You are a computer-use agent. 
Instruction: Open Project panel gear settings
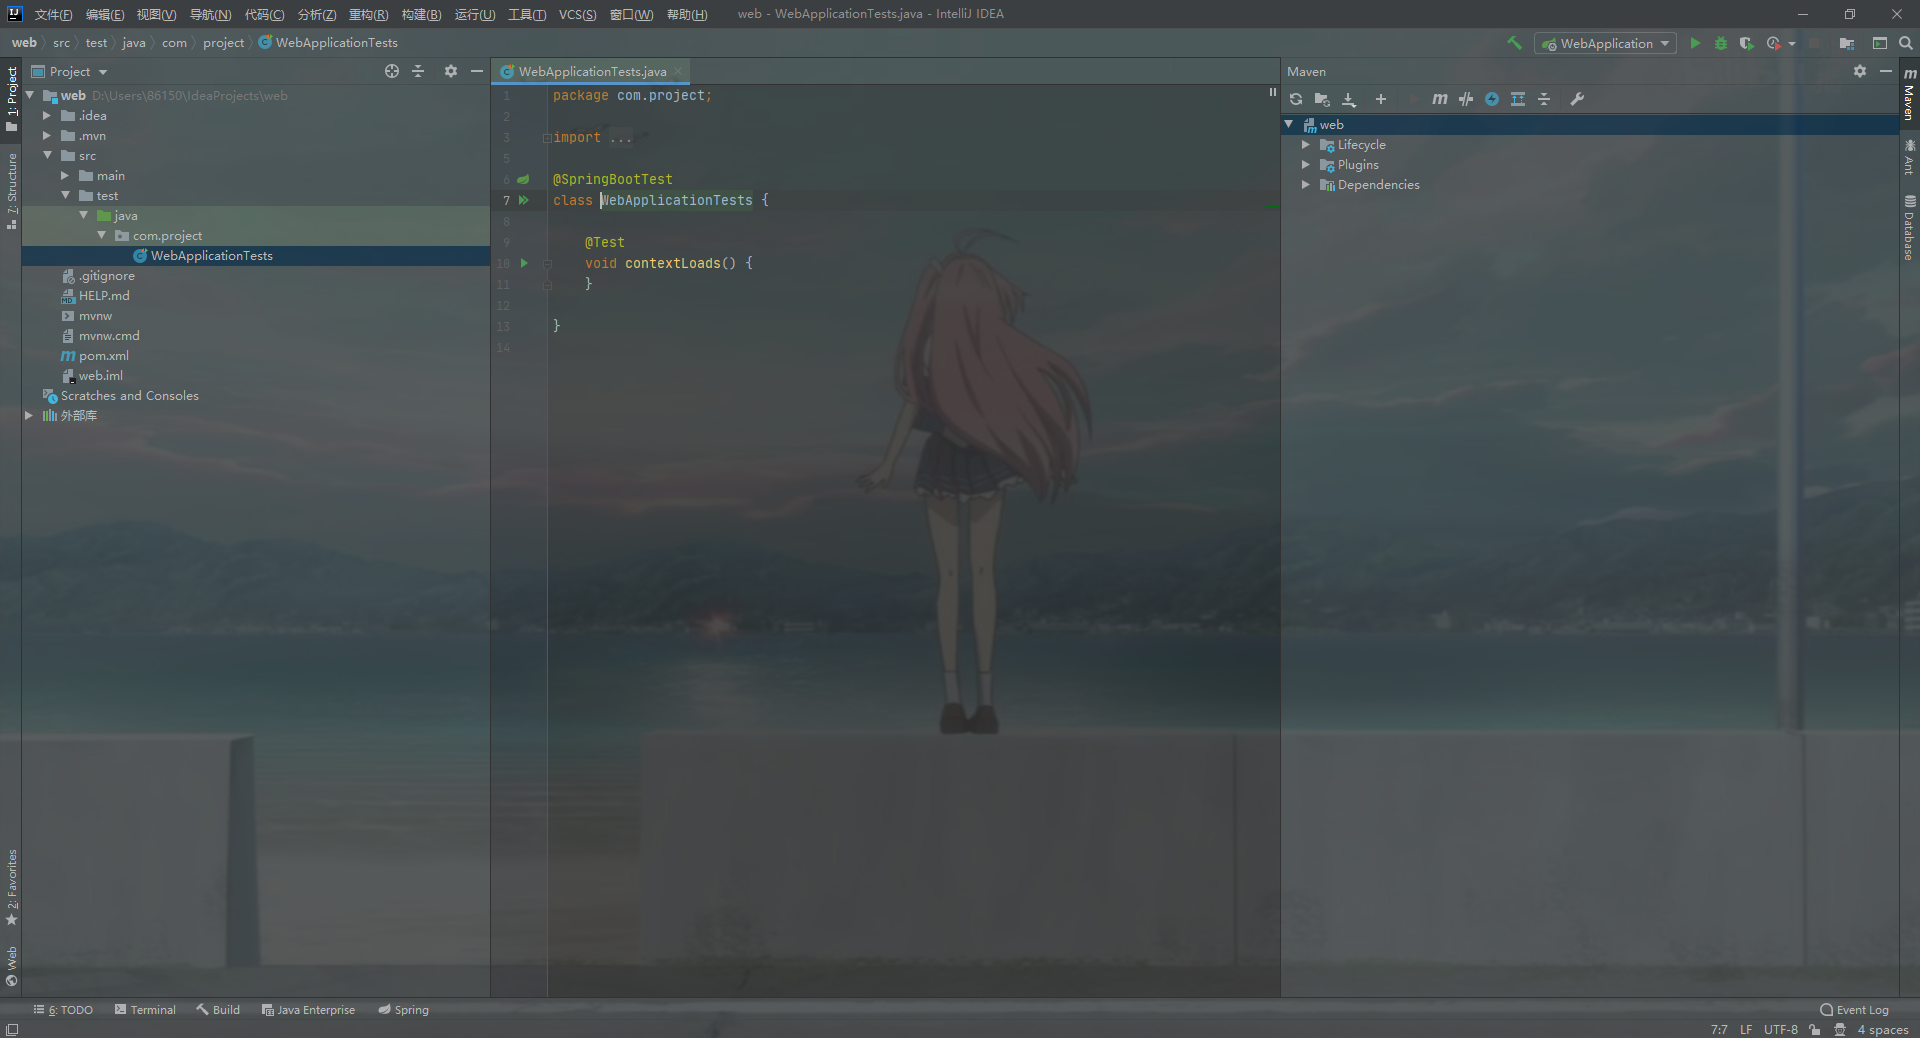point(451,71)
